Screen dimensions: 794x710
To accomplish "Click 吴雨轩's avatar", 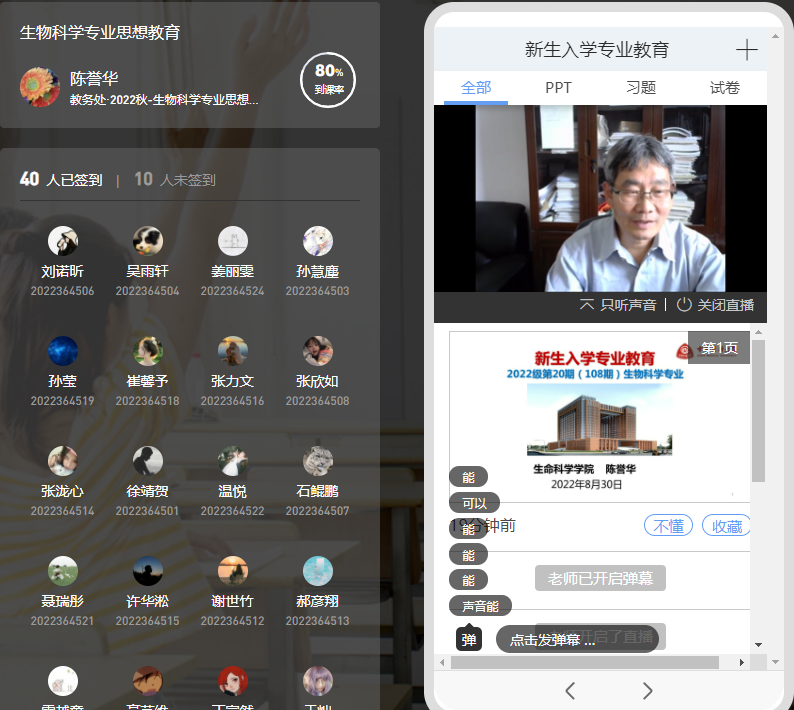I will [148, 241].
